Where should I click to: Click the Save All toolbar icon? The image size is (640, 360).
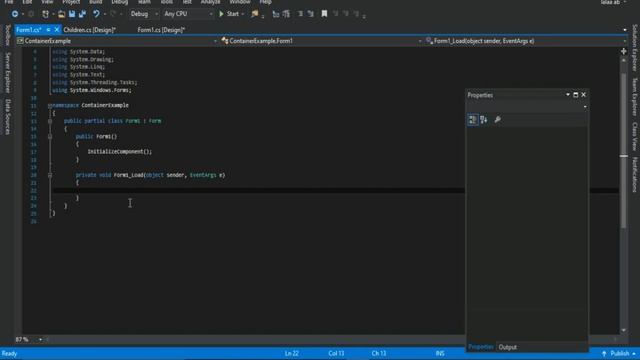tap(82, 14)
